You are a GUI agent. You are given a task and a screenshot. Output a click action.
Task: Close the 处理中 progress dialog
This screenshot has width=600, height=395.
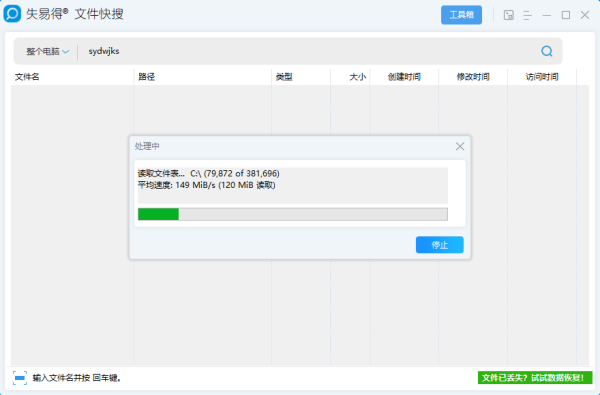(460, 146)
